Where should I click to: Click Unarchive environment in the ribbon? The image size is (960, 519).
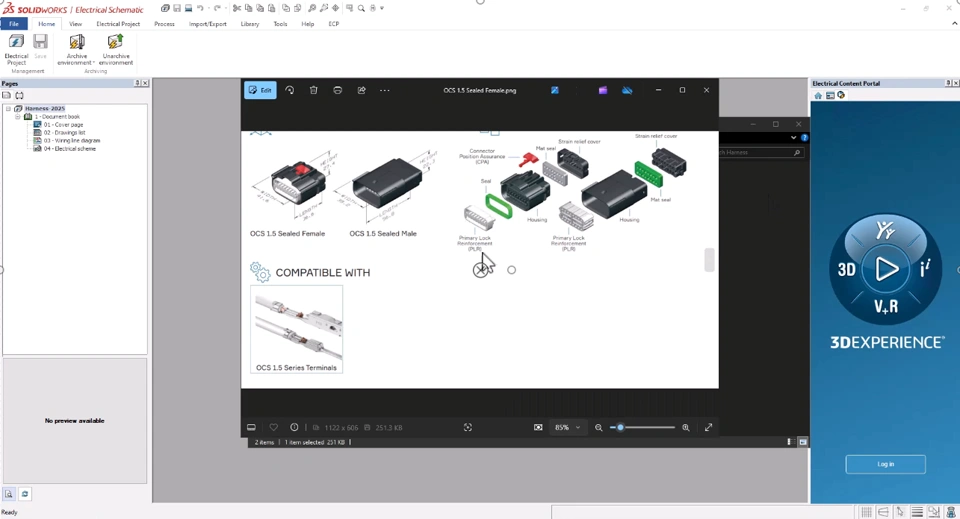(116, 50)
